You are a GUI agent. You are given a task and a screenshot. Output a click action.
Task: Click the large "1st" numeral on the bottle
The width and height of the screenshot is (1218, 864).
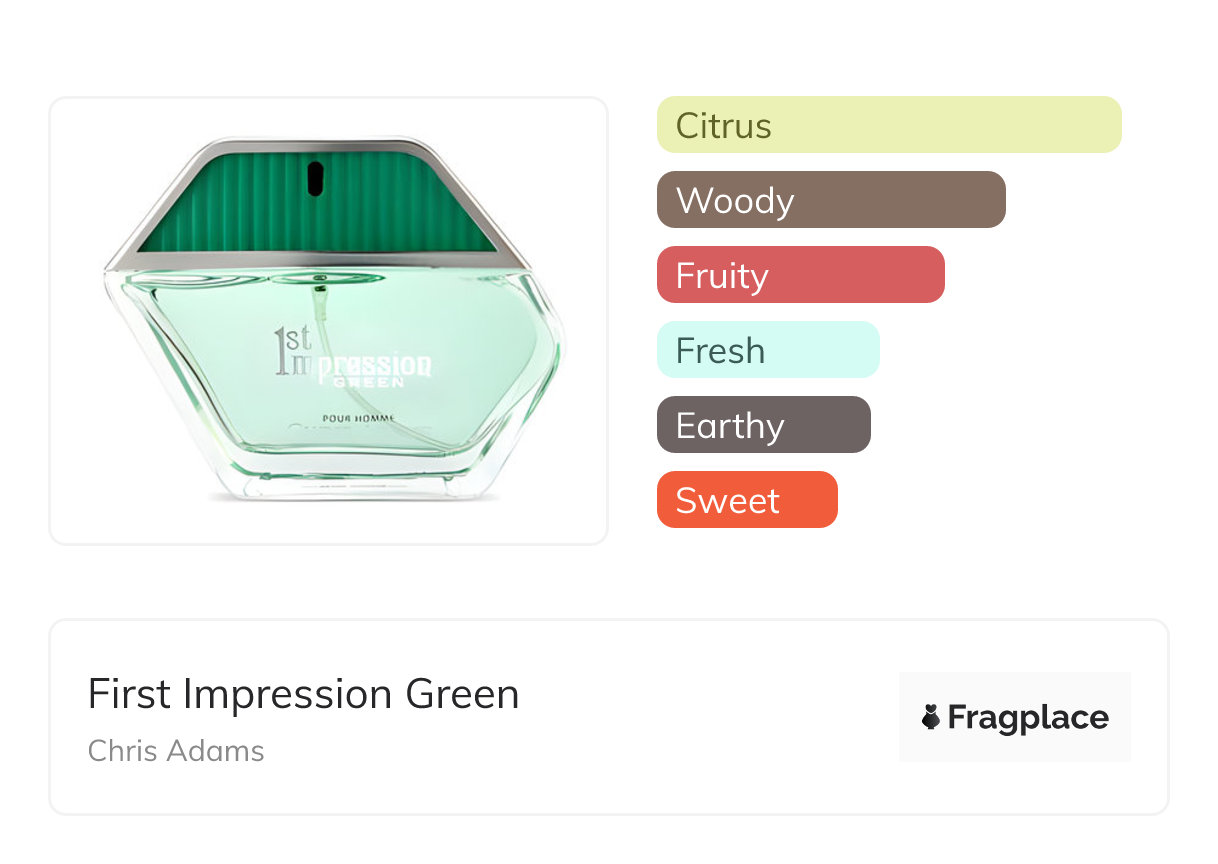click(291, 350)
